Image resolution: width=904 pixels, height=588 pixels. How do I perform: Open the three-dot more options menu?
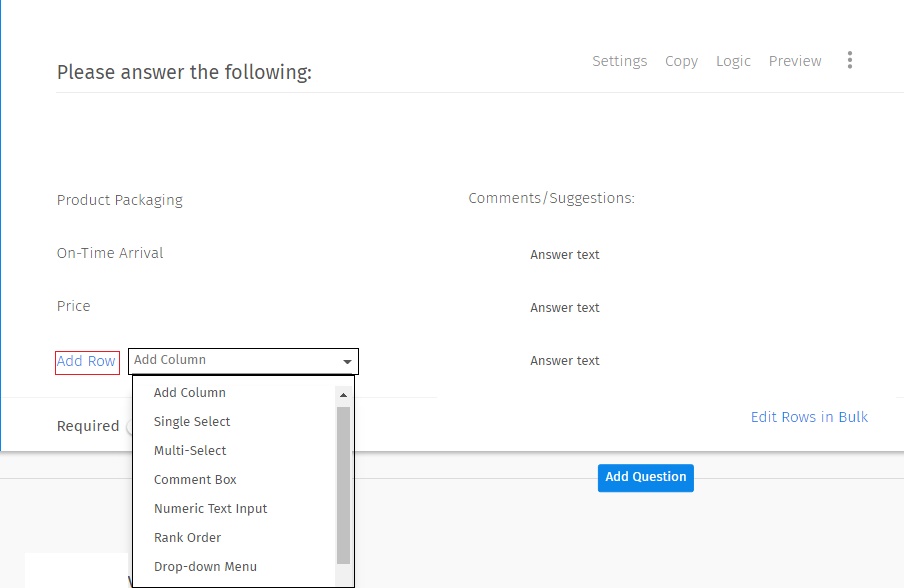point(850,60)
